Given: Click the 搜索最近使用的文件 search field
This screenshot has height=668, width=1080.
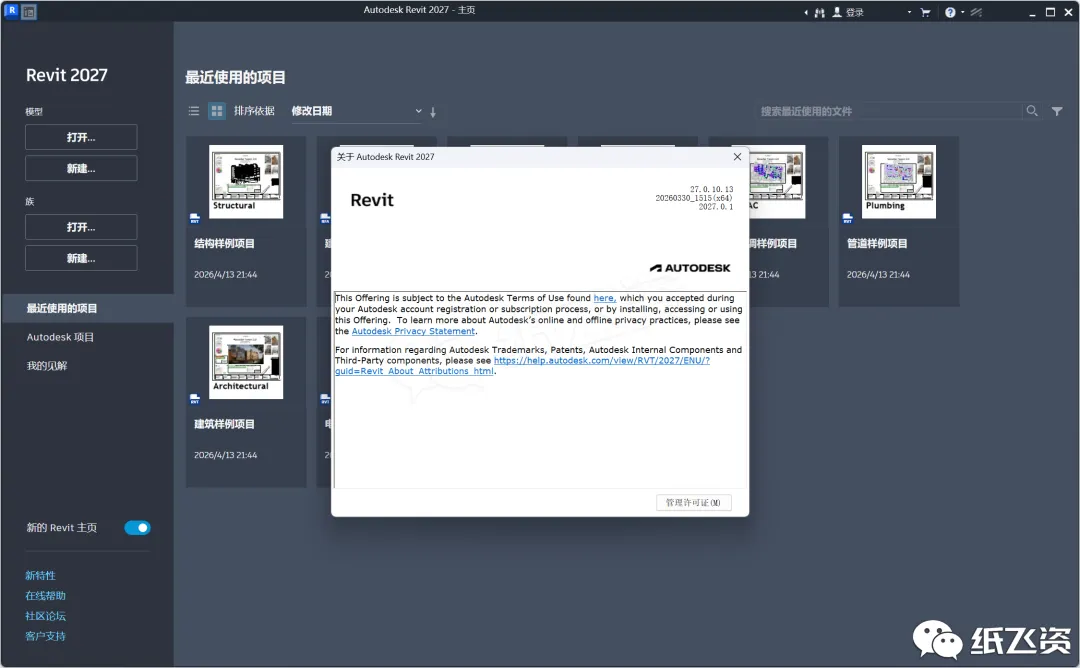Looking at the screenshot, I should tap(889, 111).
